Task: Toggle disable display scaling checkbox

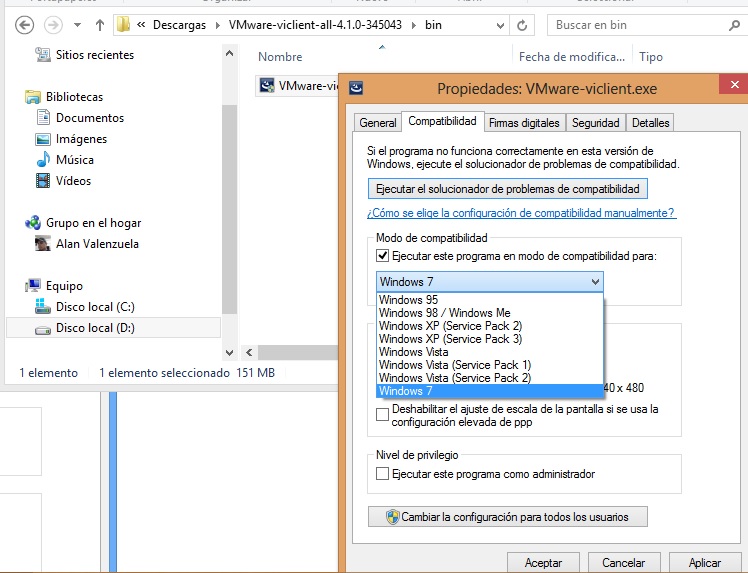Action: [x=383, y=415]
